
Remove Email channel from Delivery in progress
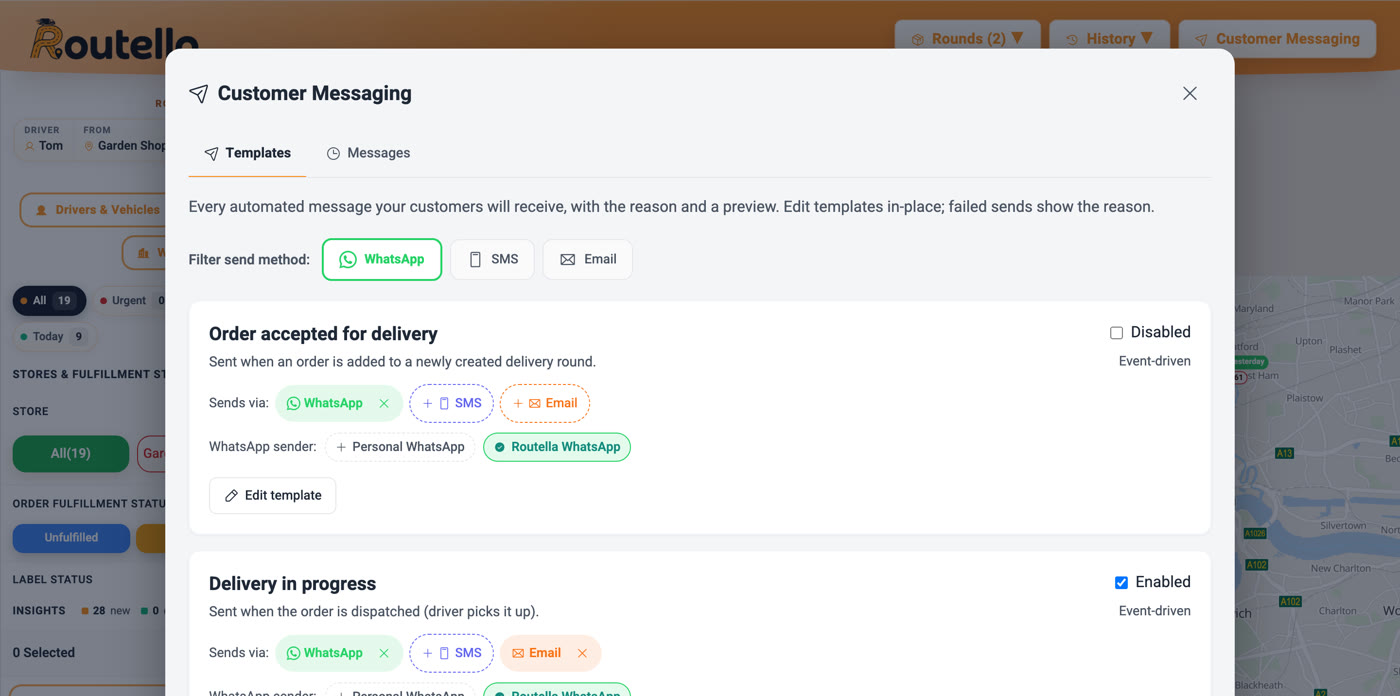pos(582,653)
